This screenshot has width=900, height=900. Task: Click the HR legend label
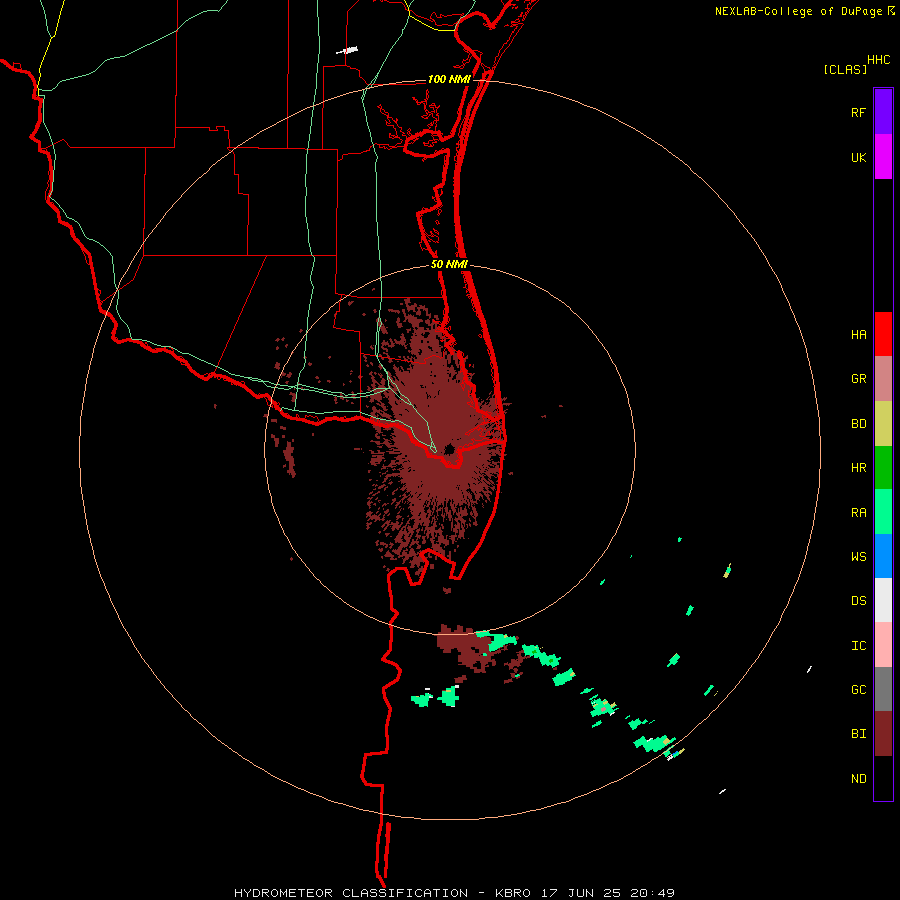pos(859,468)
